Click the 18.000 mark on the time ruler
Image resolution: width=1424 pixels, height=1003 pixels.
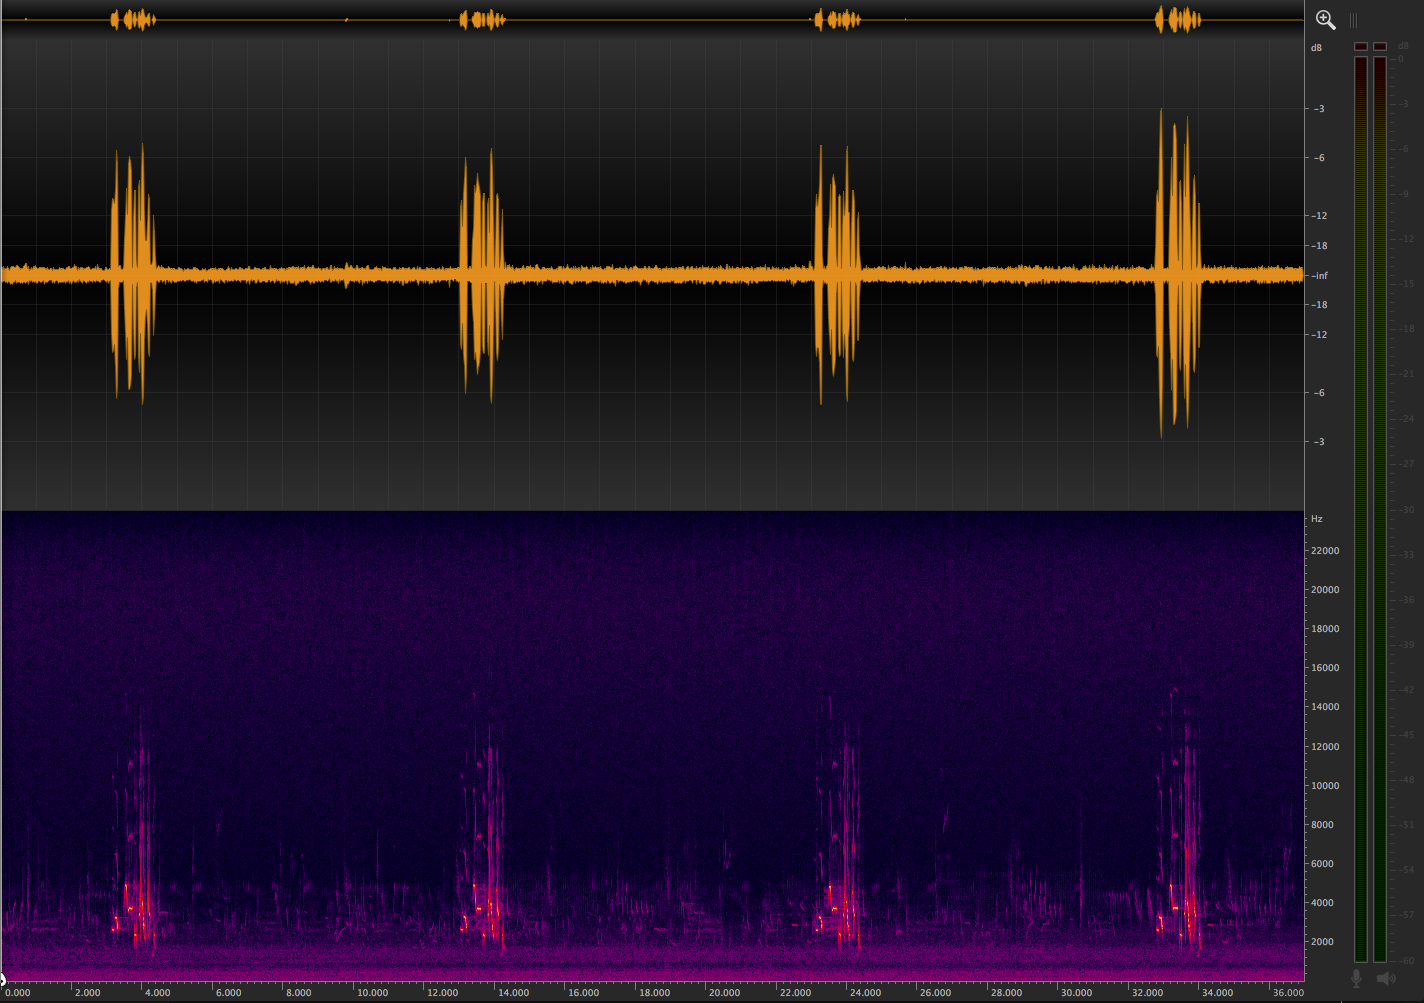click(654, 993)
